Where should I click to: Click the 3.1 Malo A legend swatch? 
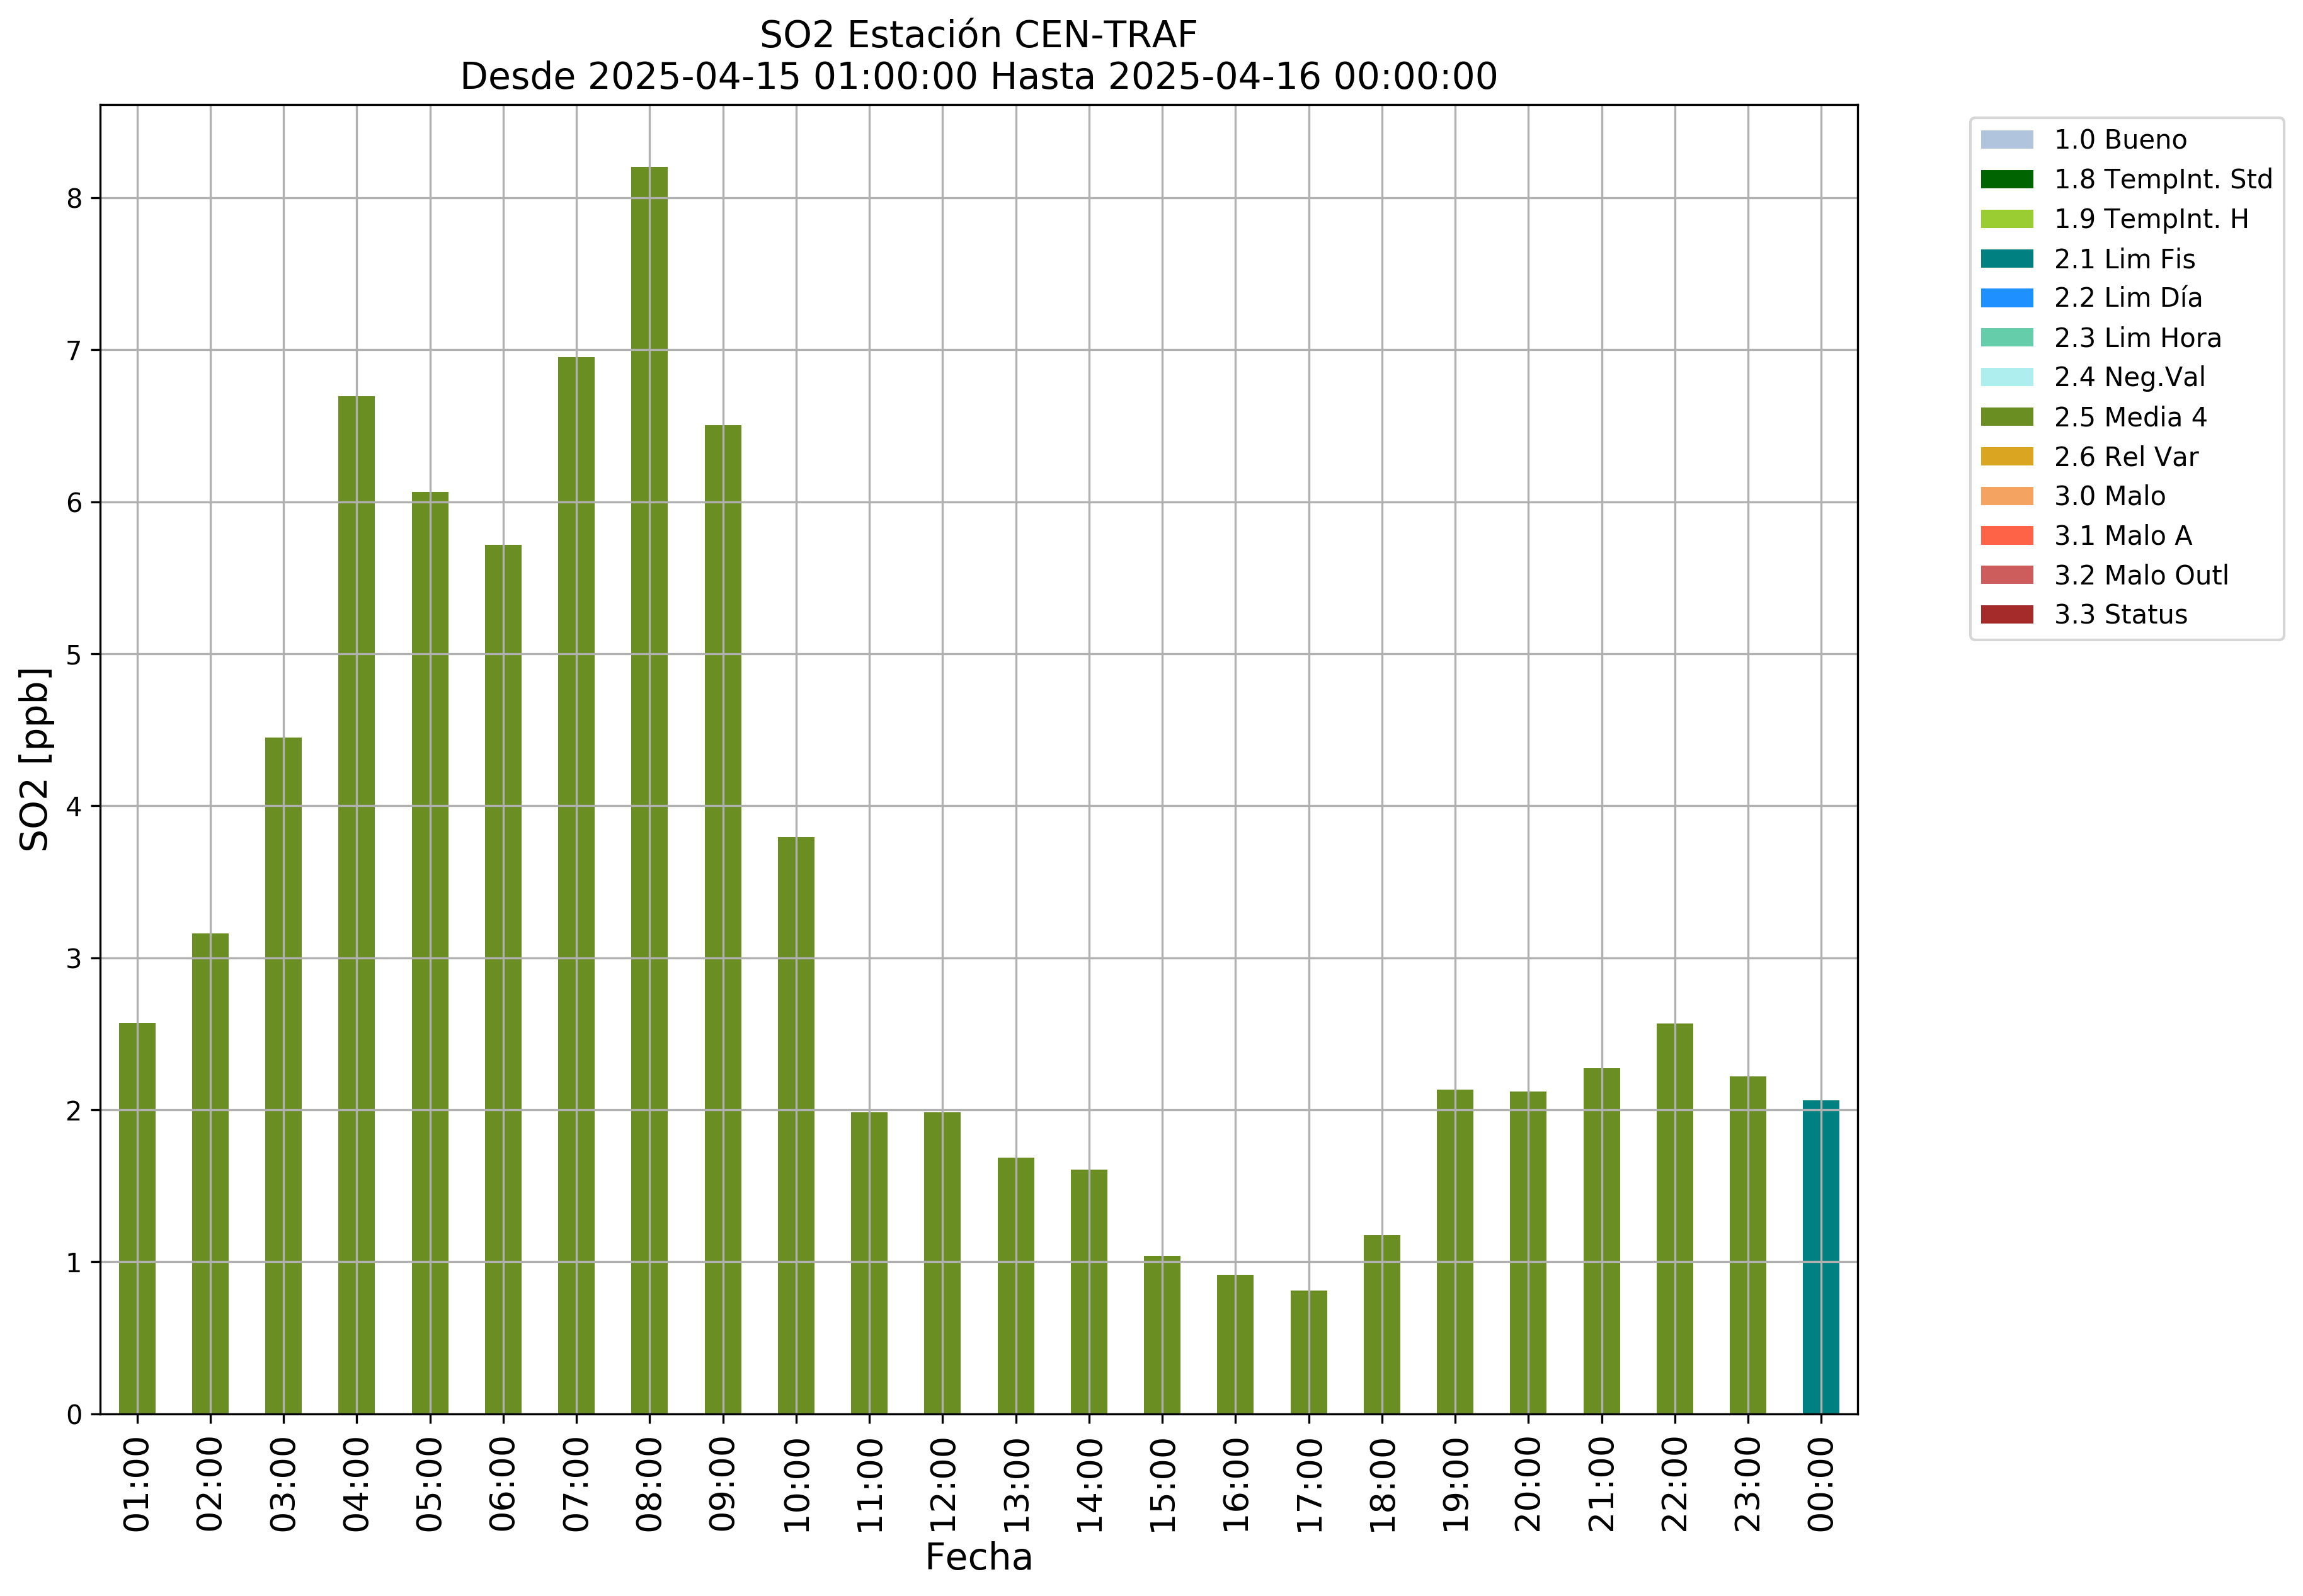click(2006, 536)
